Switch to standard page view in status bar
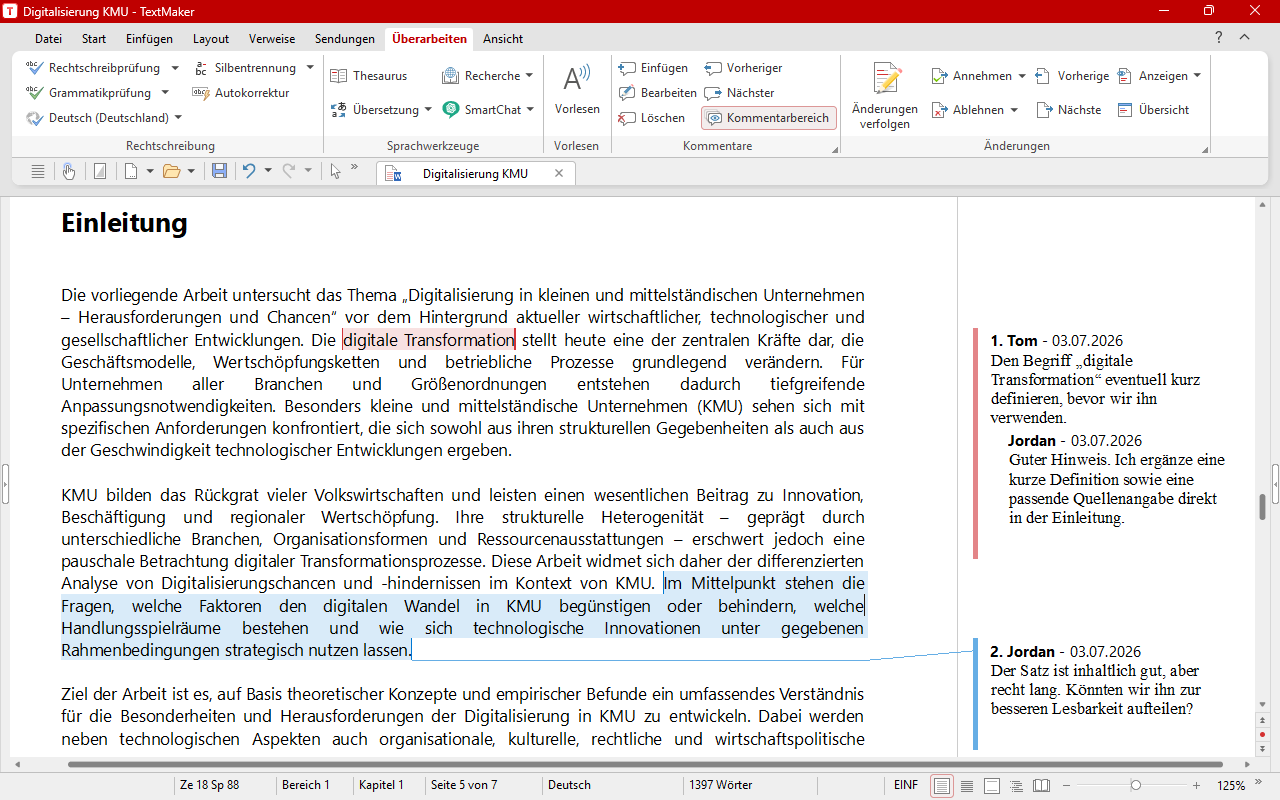The width and height of the screenshot is (1280, 800). (942, 785)
